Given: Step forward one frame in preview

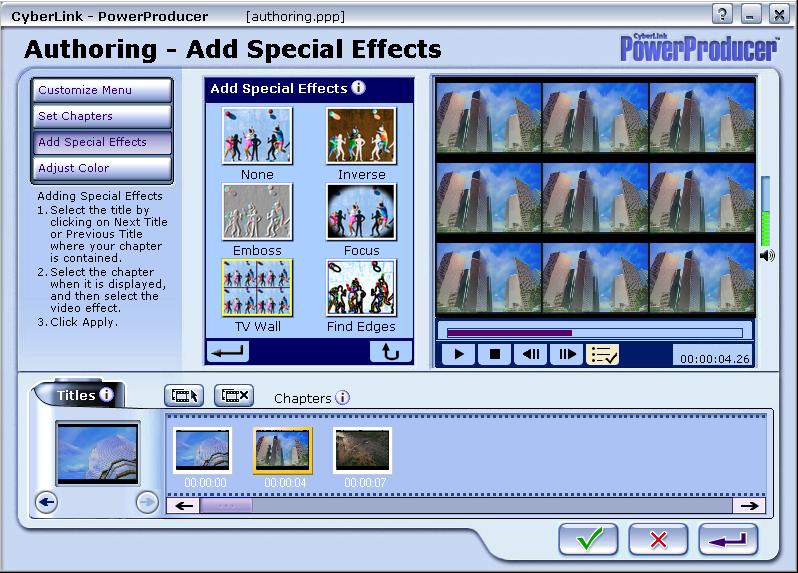Looking at the screenshot, I should coord(566,354).
